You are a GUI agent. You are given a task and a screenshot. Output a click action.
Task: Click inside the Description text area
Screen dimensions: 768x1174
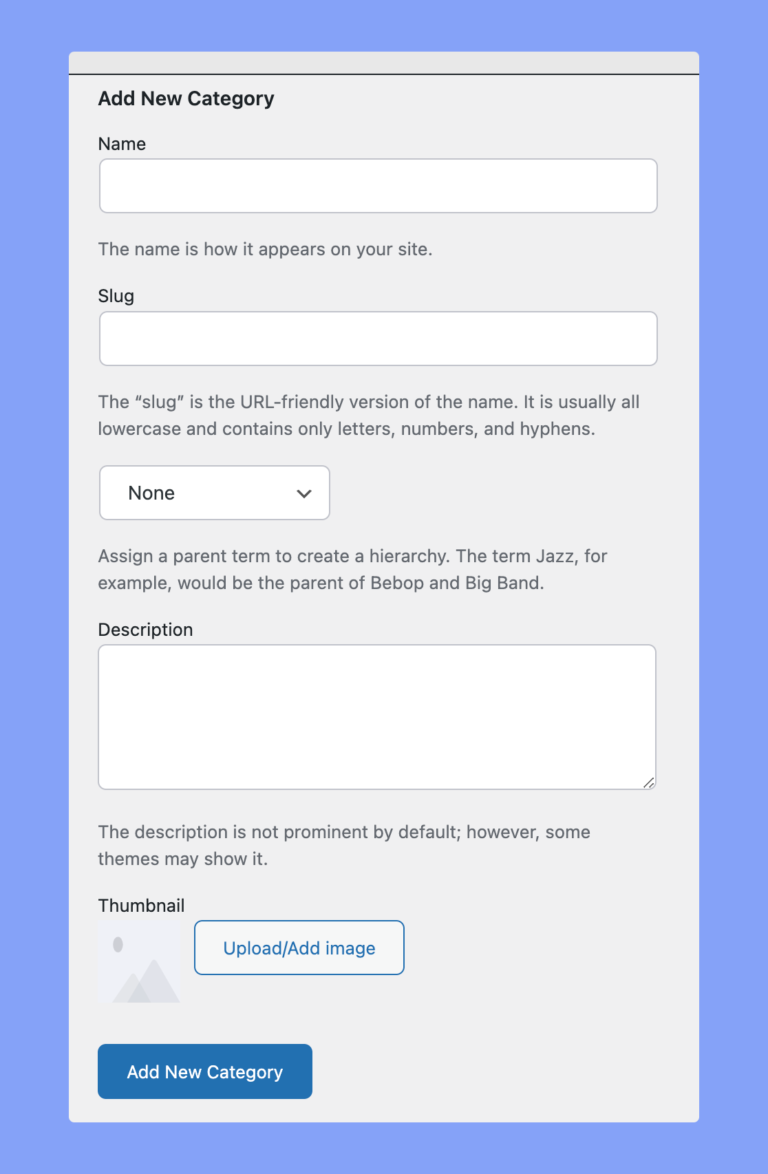pyautogui.click(x=377, y=715)
